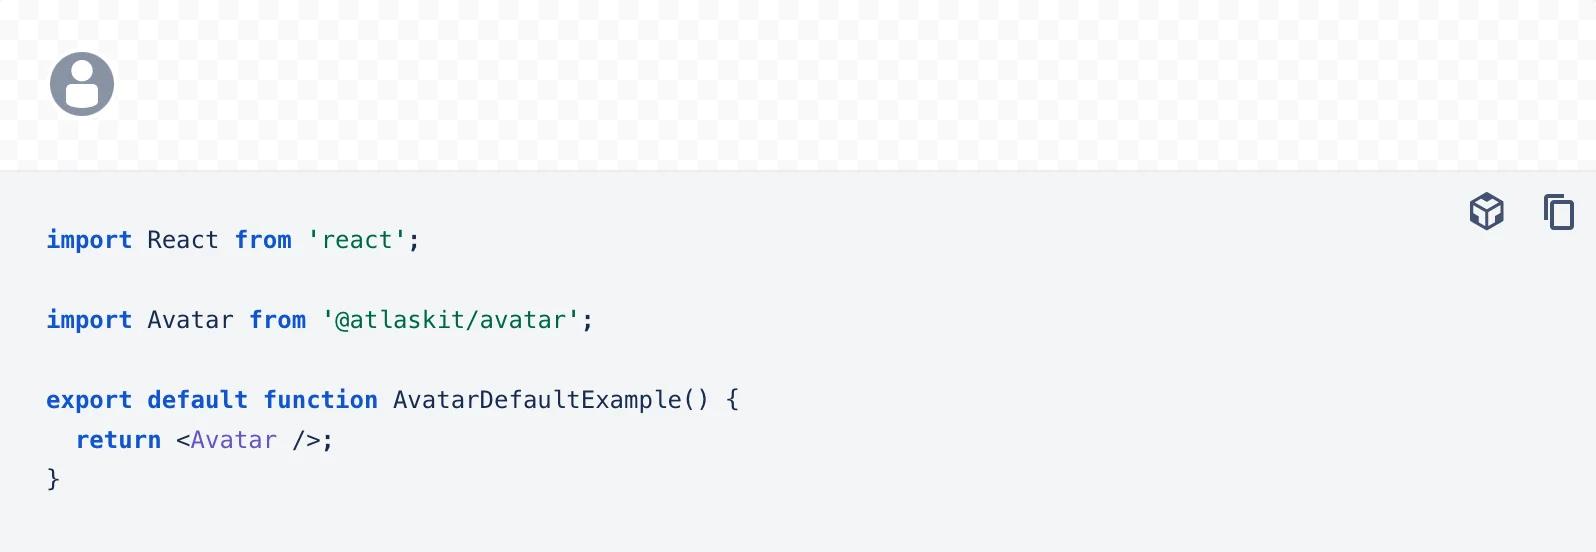Click 'from' on the Avatar import line
1596x552 pixels.
pos(278,320)
